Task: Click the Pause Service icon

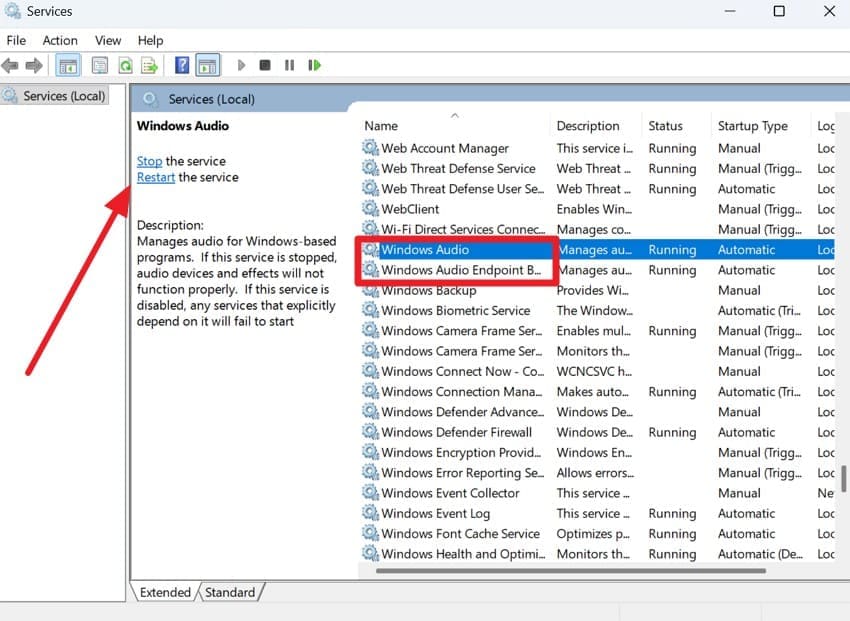Action: pos(289,65)
